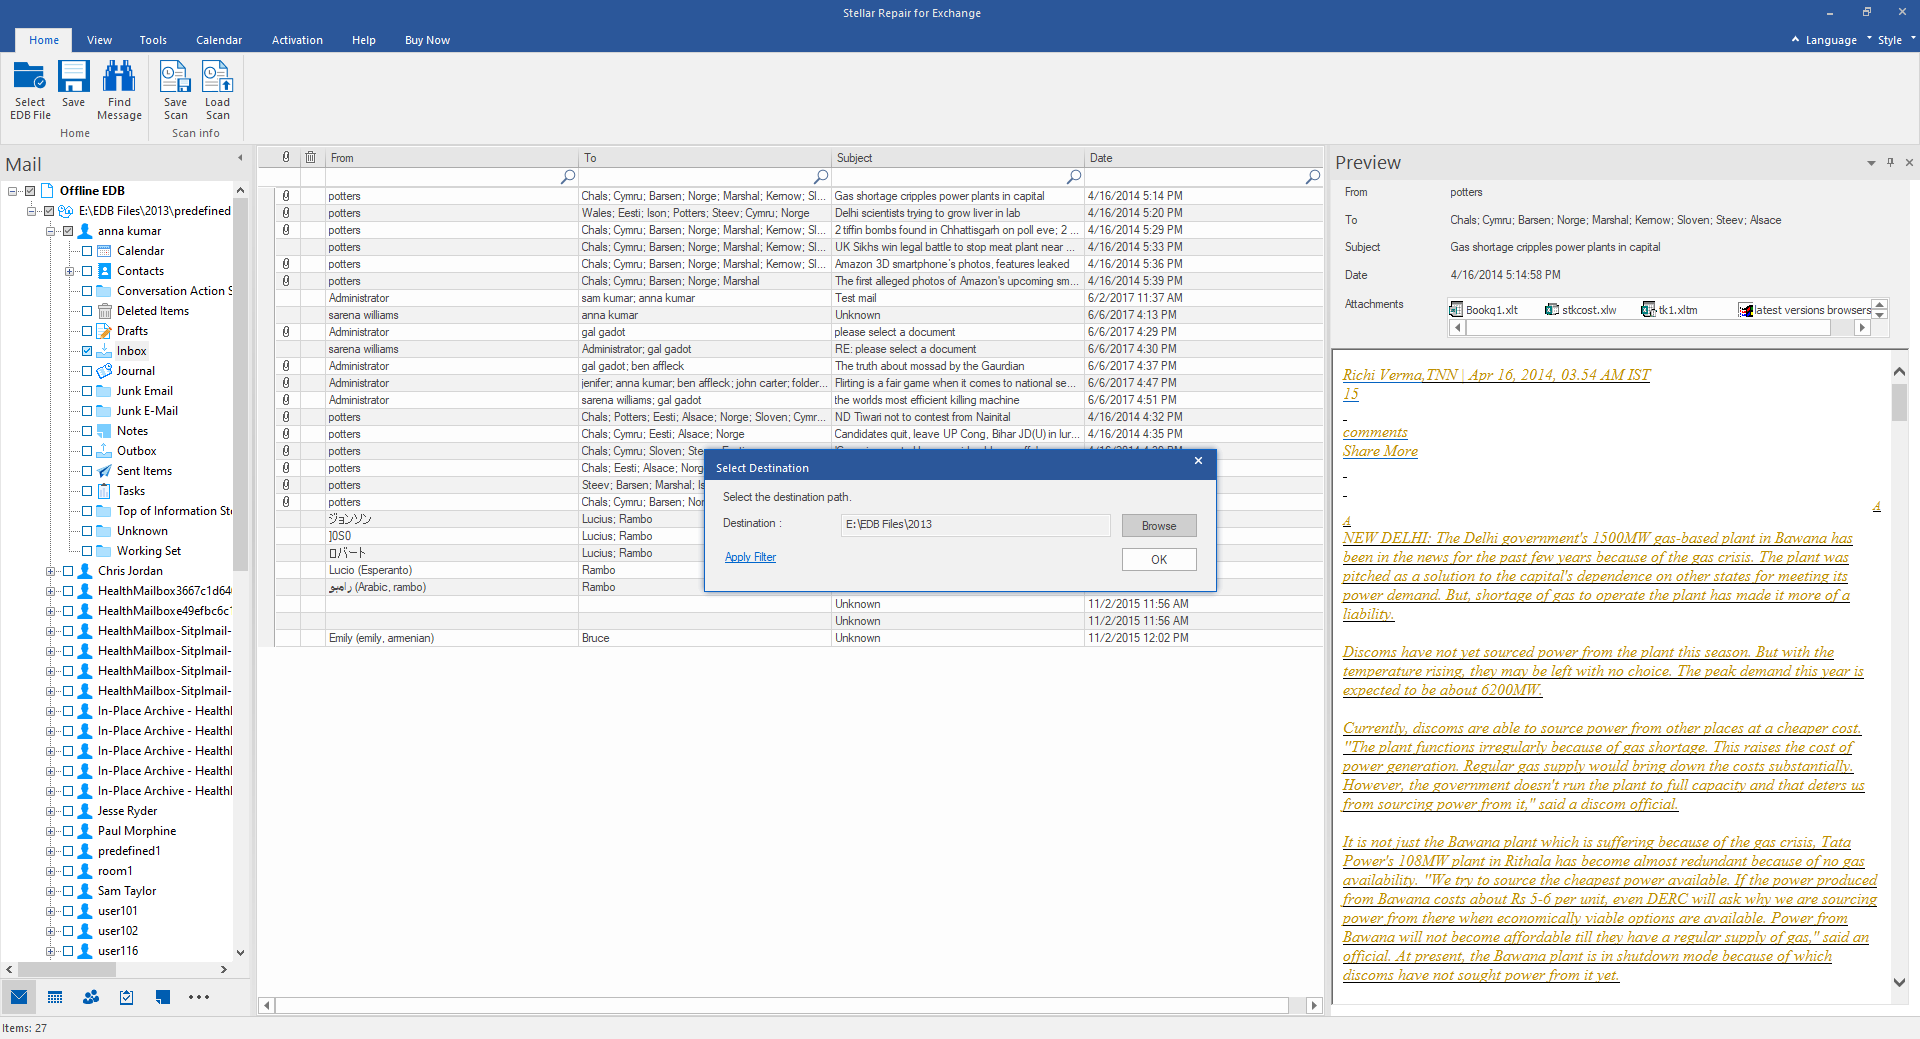Open the View ribbon tab
The height and width of the screenshot is (1039, 1920).
point(99,40)
